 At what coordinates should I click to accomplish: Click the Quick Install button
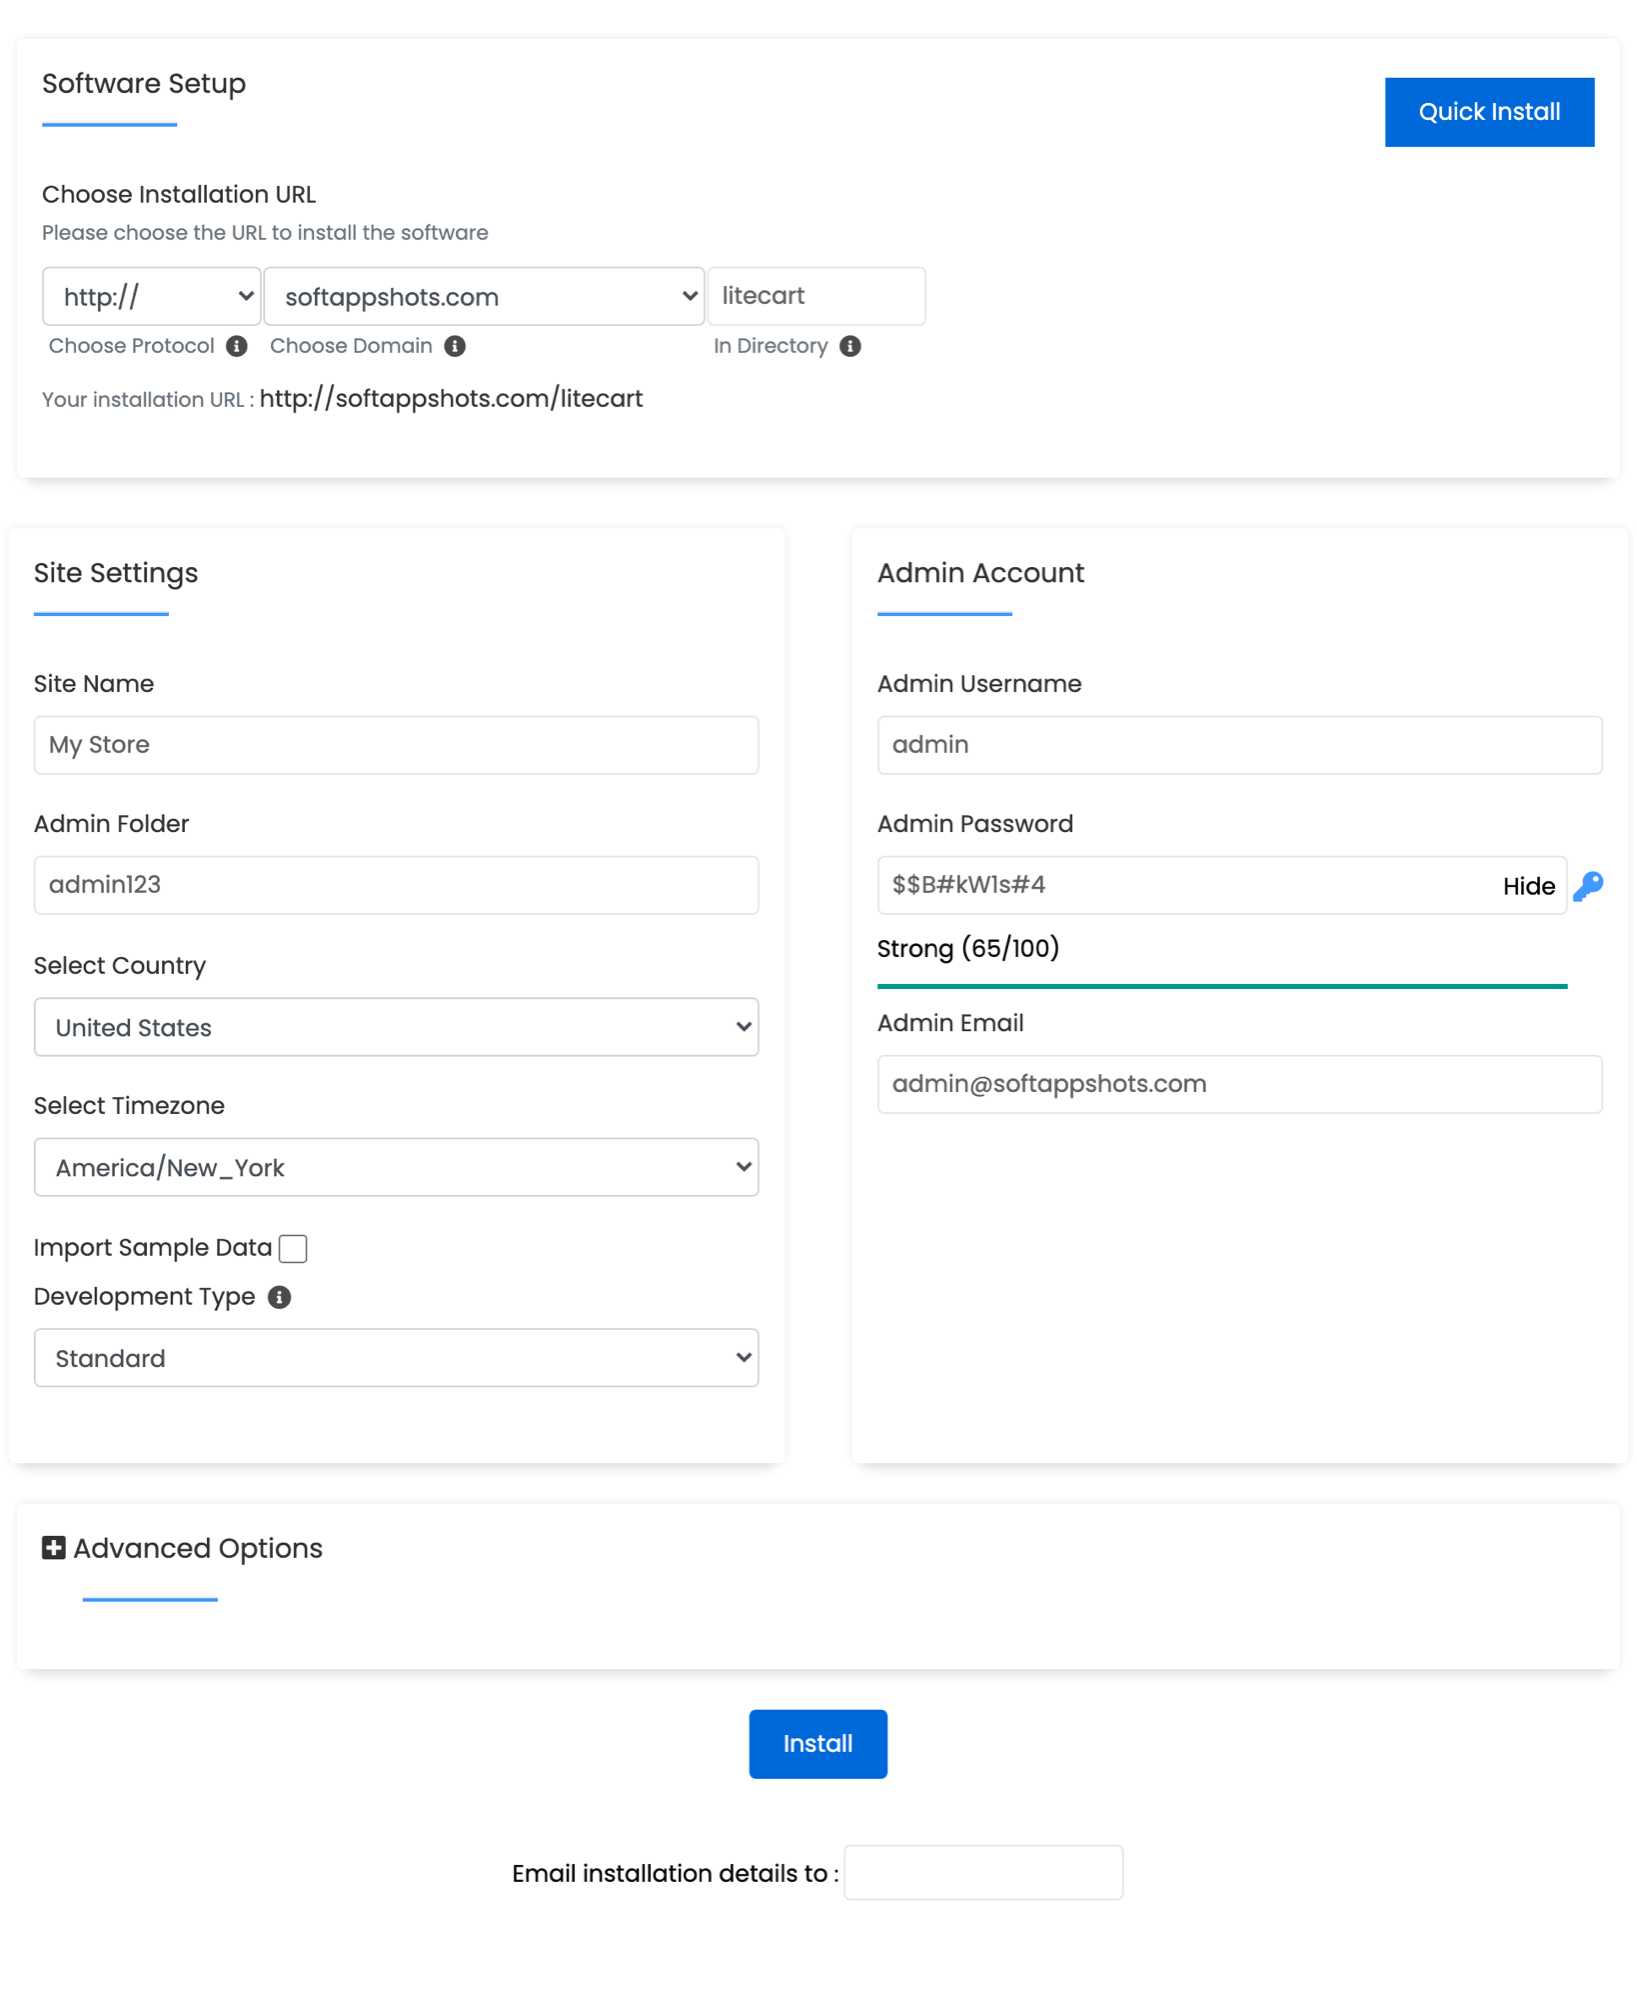[x=1489, y=112]
